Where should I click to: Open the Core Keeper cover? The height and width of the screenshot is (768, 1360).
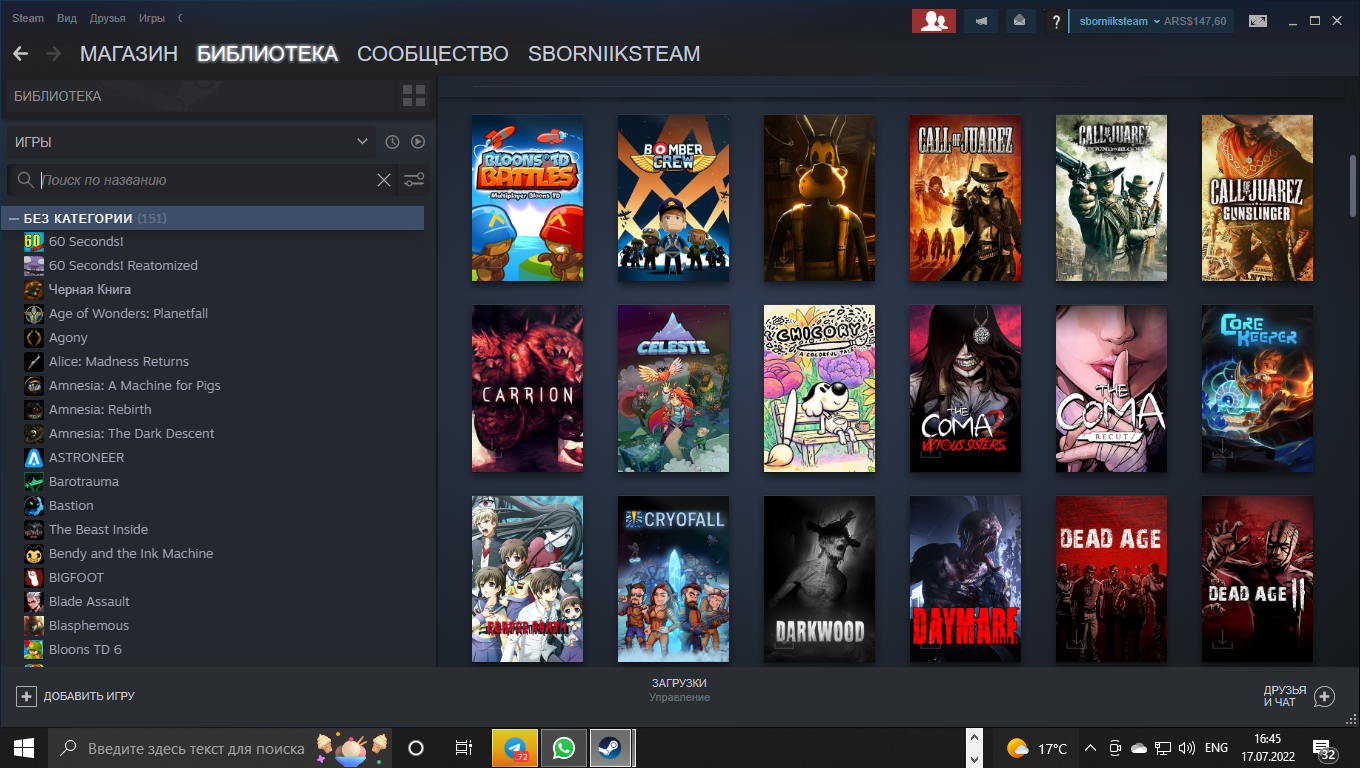[x=1257, y=389]
